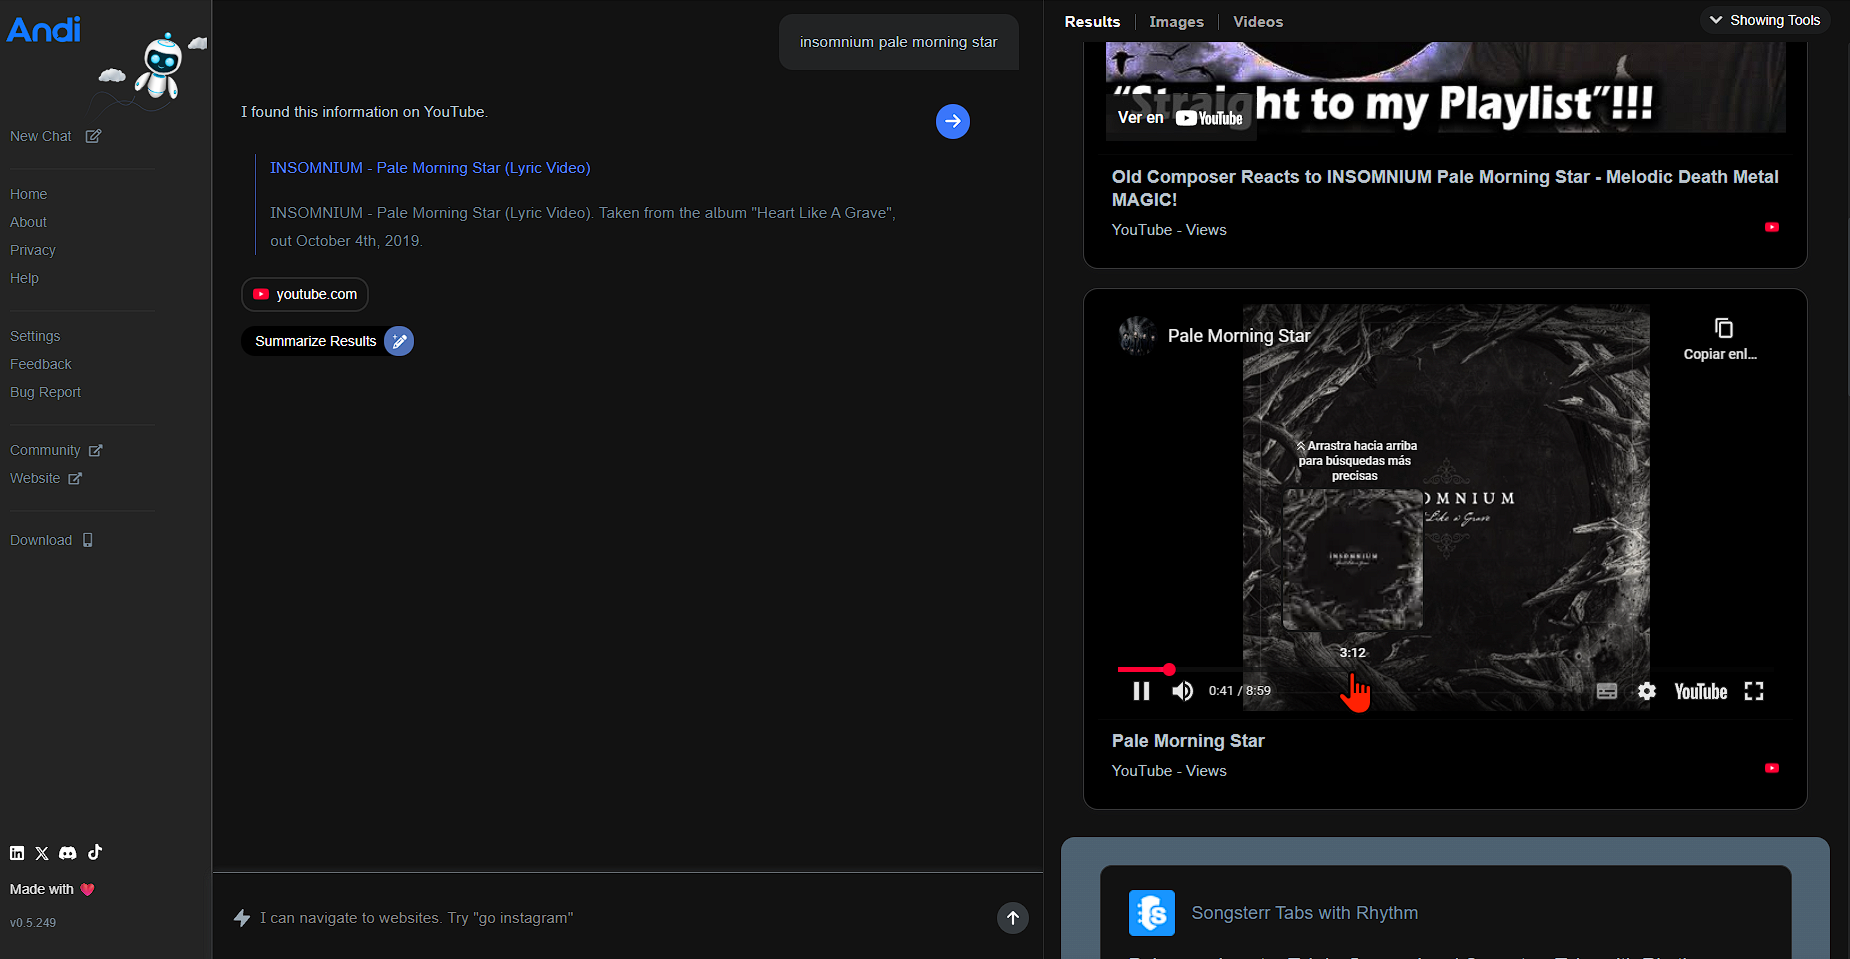Switch to the Results tab

coord(1092,22)
